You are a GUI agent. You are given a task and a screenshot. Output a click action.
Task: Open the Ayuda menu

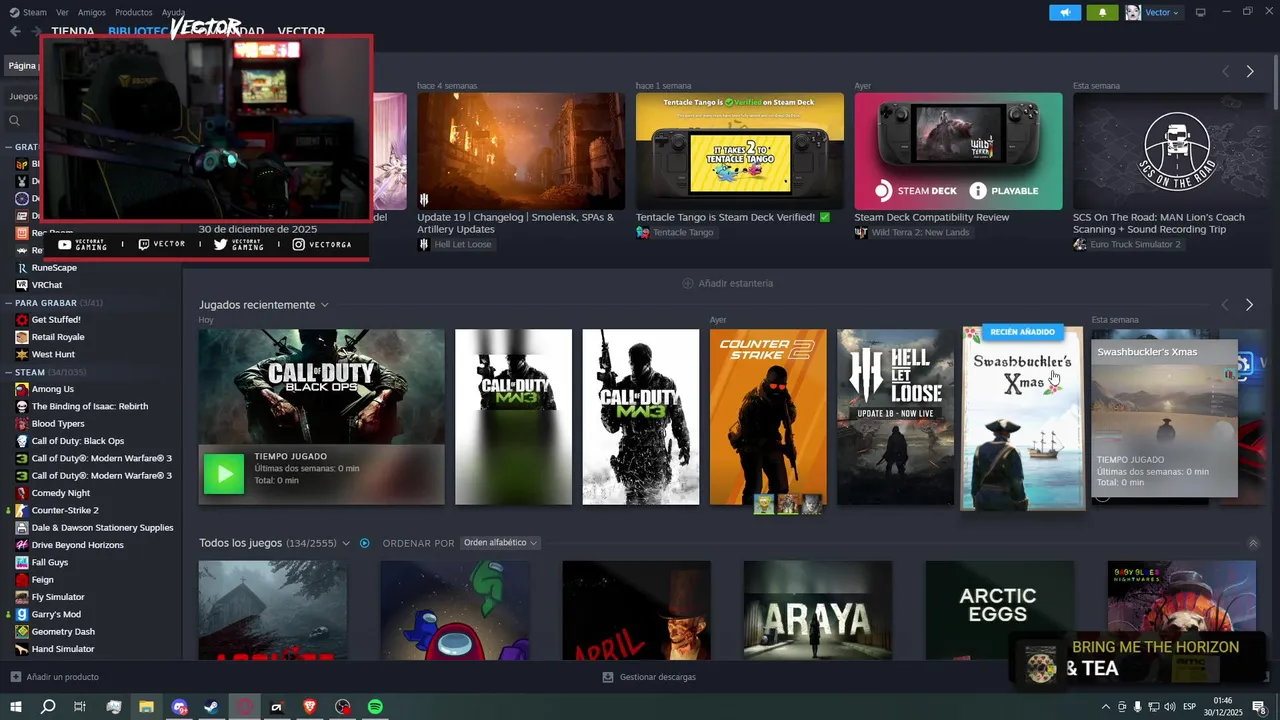(x=174, y=12)
